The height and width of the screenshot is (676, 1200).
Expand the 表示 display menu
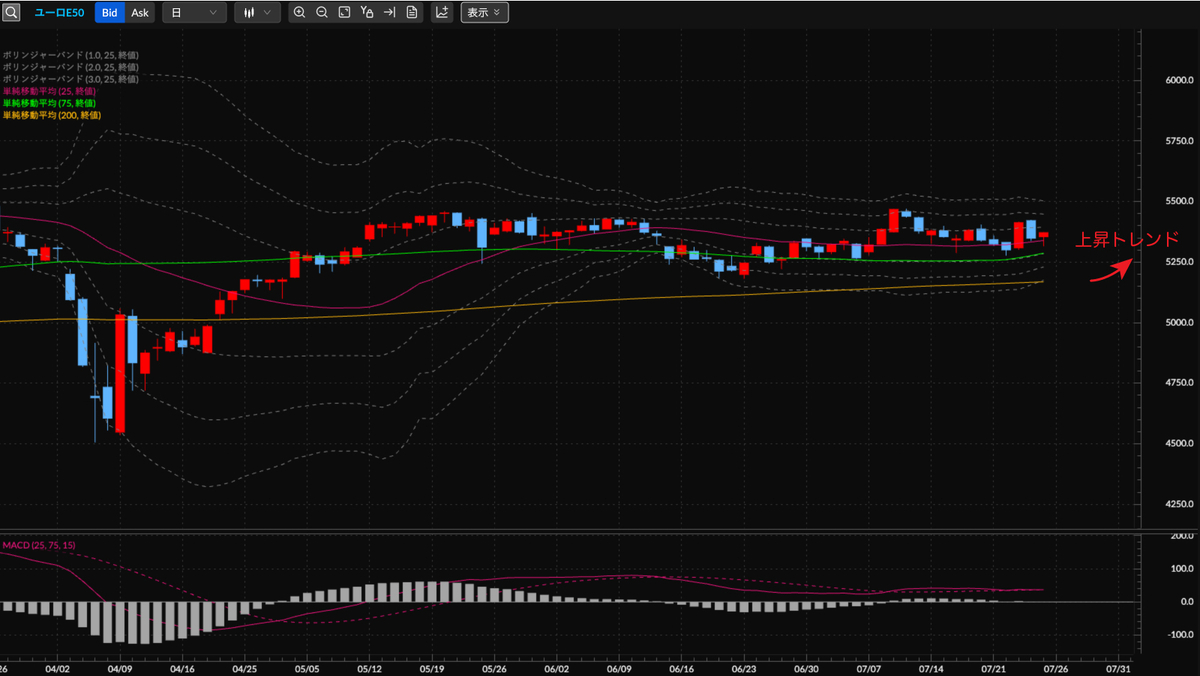point(484,13)
